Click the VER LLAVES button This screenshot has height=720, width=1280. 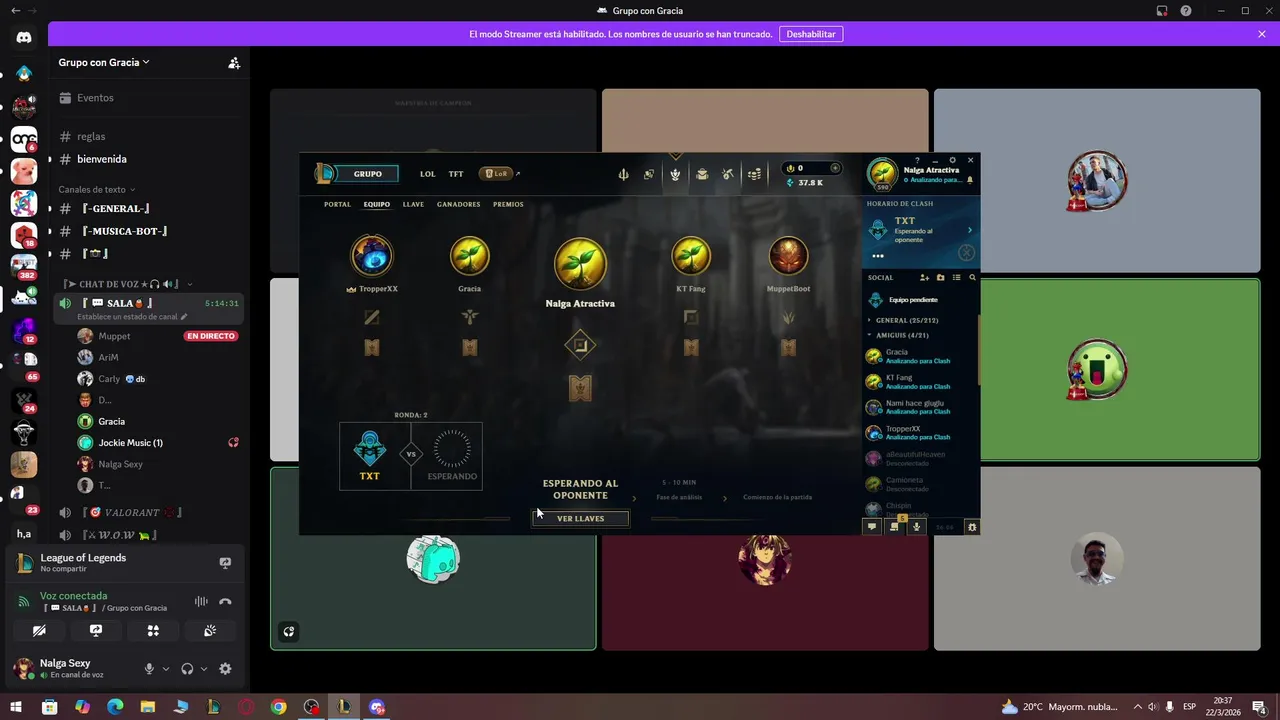pos(580,519)
